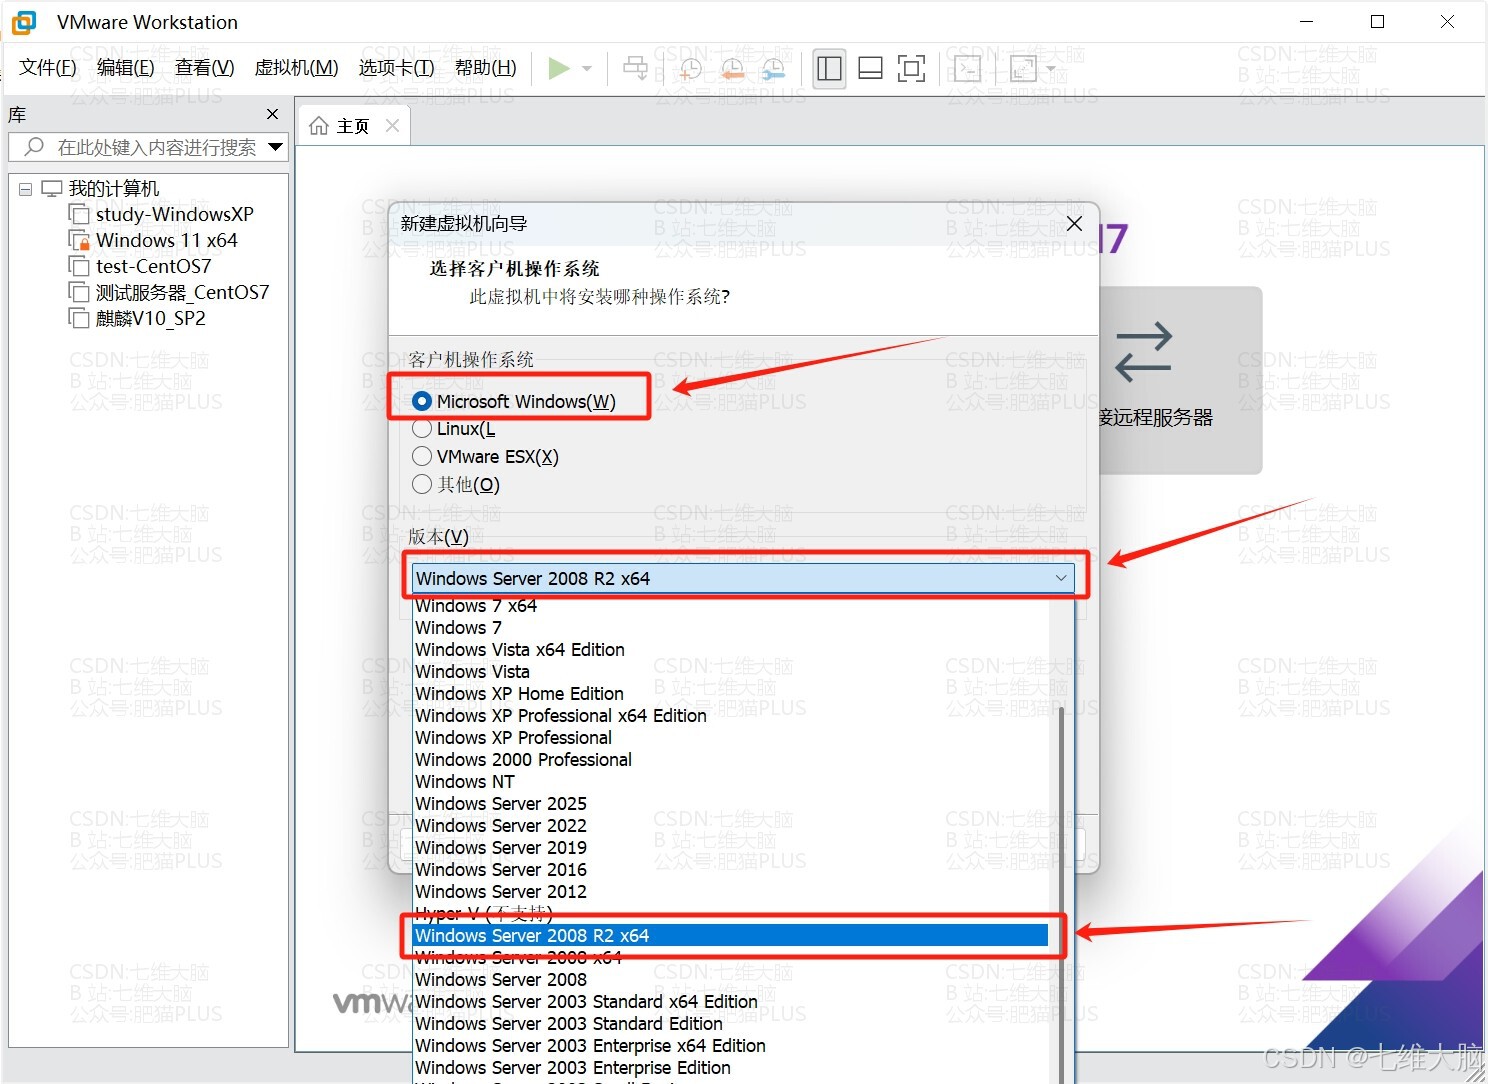This screenshot has height=1084, width=1488.
Task: Open the 虚拟机(M) menu
Action: coord(296,68)
